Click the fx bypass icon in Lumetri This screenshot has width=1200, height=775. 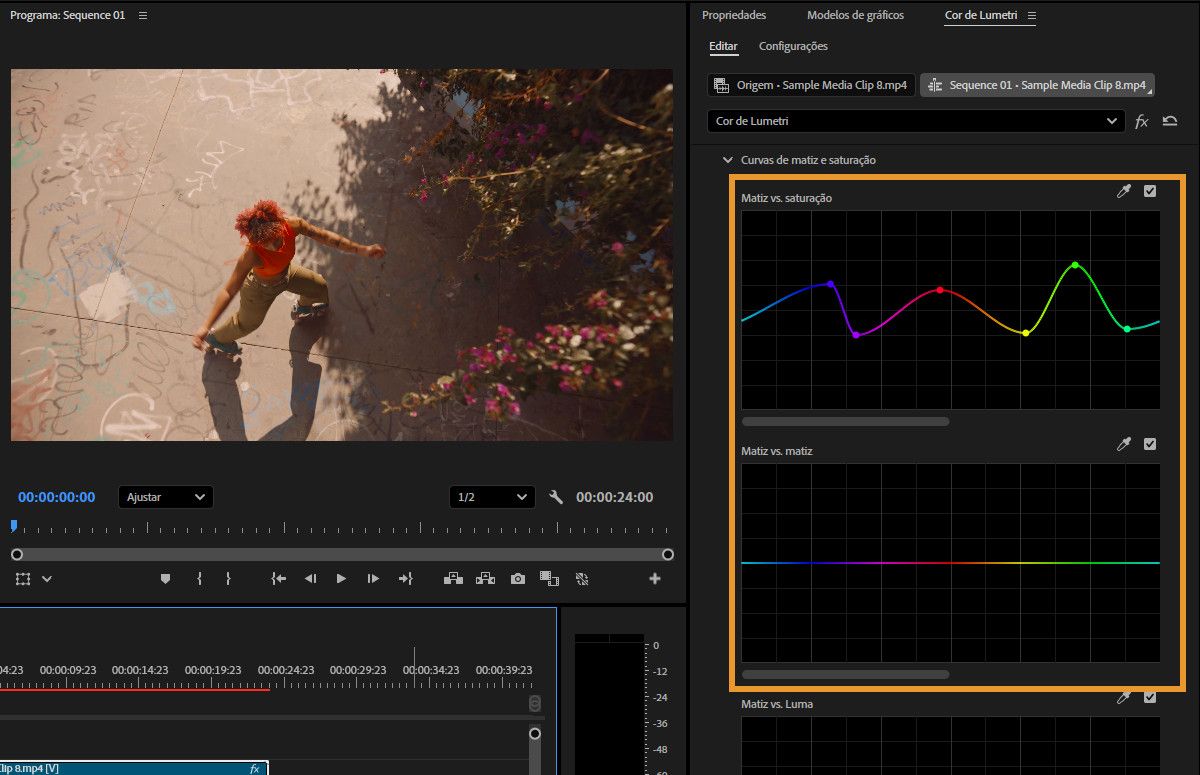1142,121
